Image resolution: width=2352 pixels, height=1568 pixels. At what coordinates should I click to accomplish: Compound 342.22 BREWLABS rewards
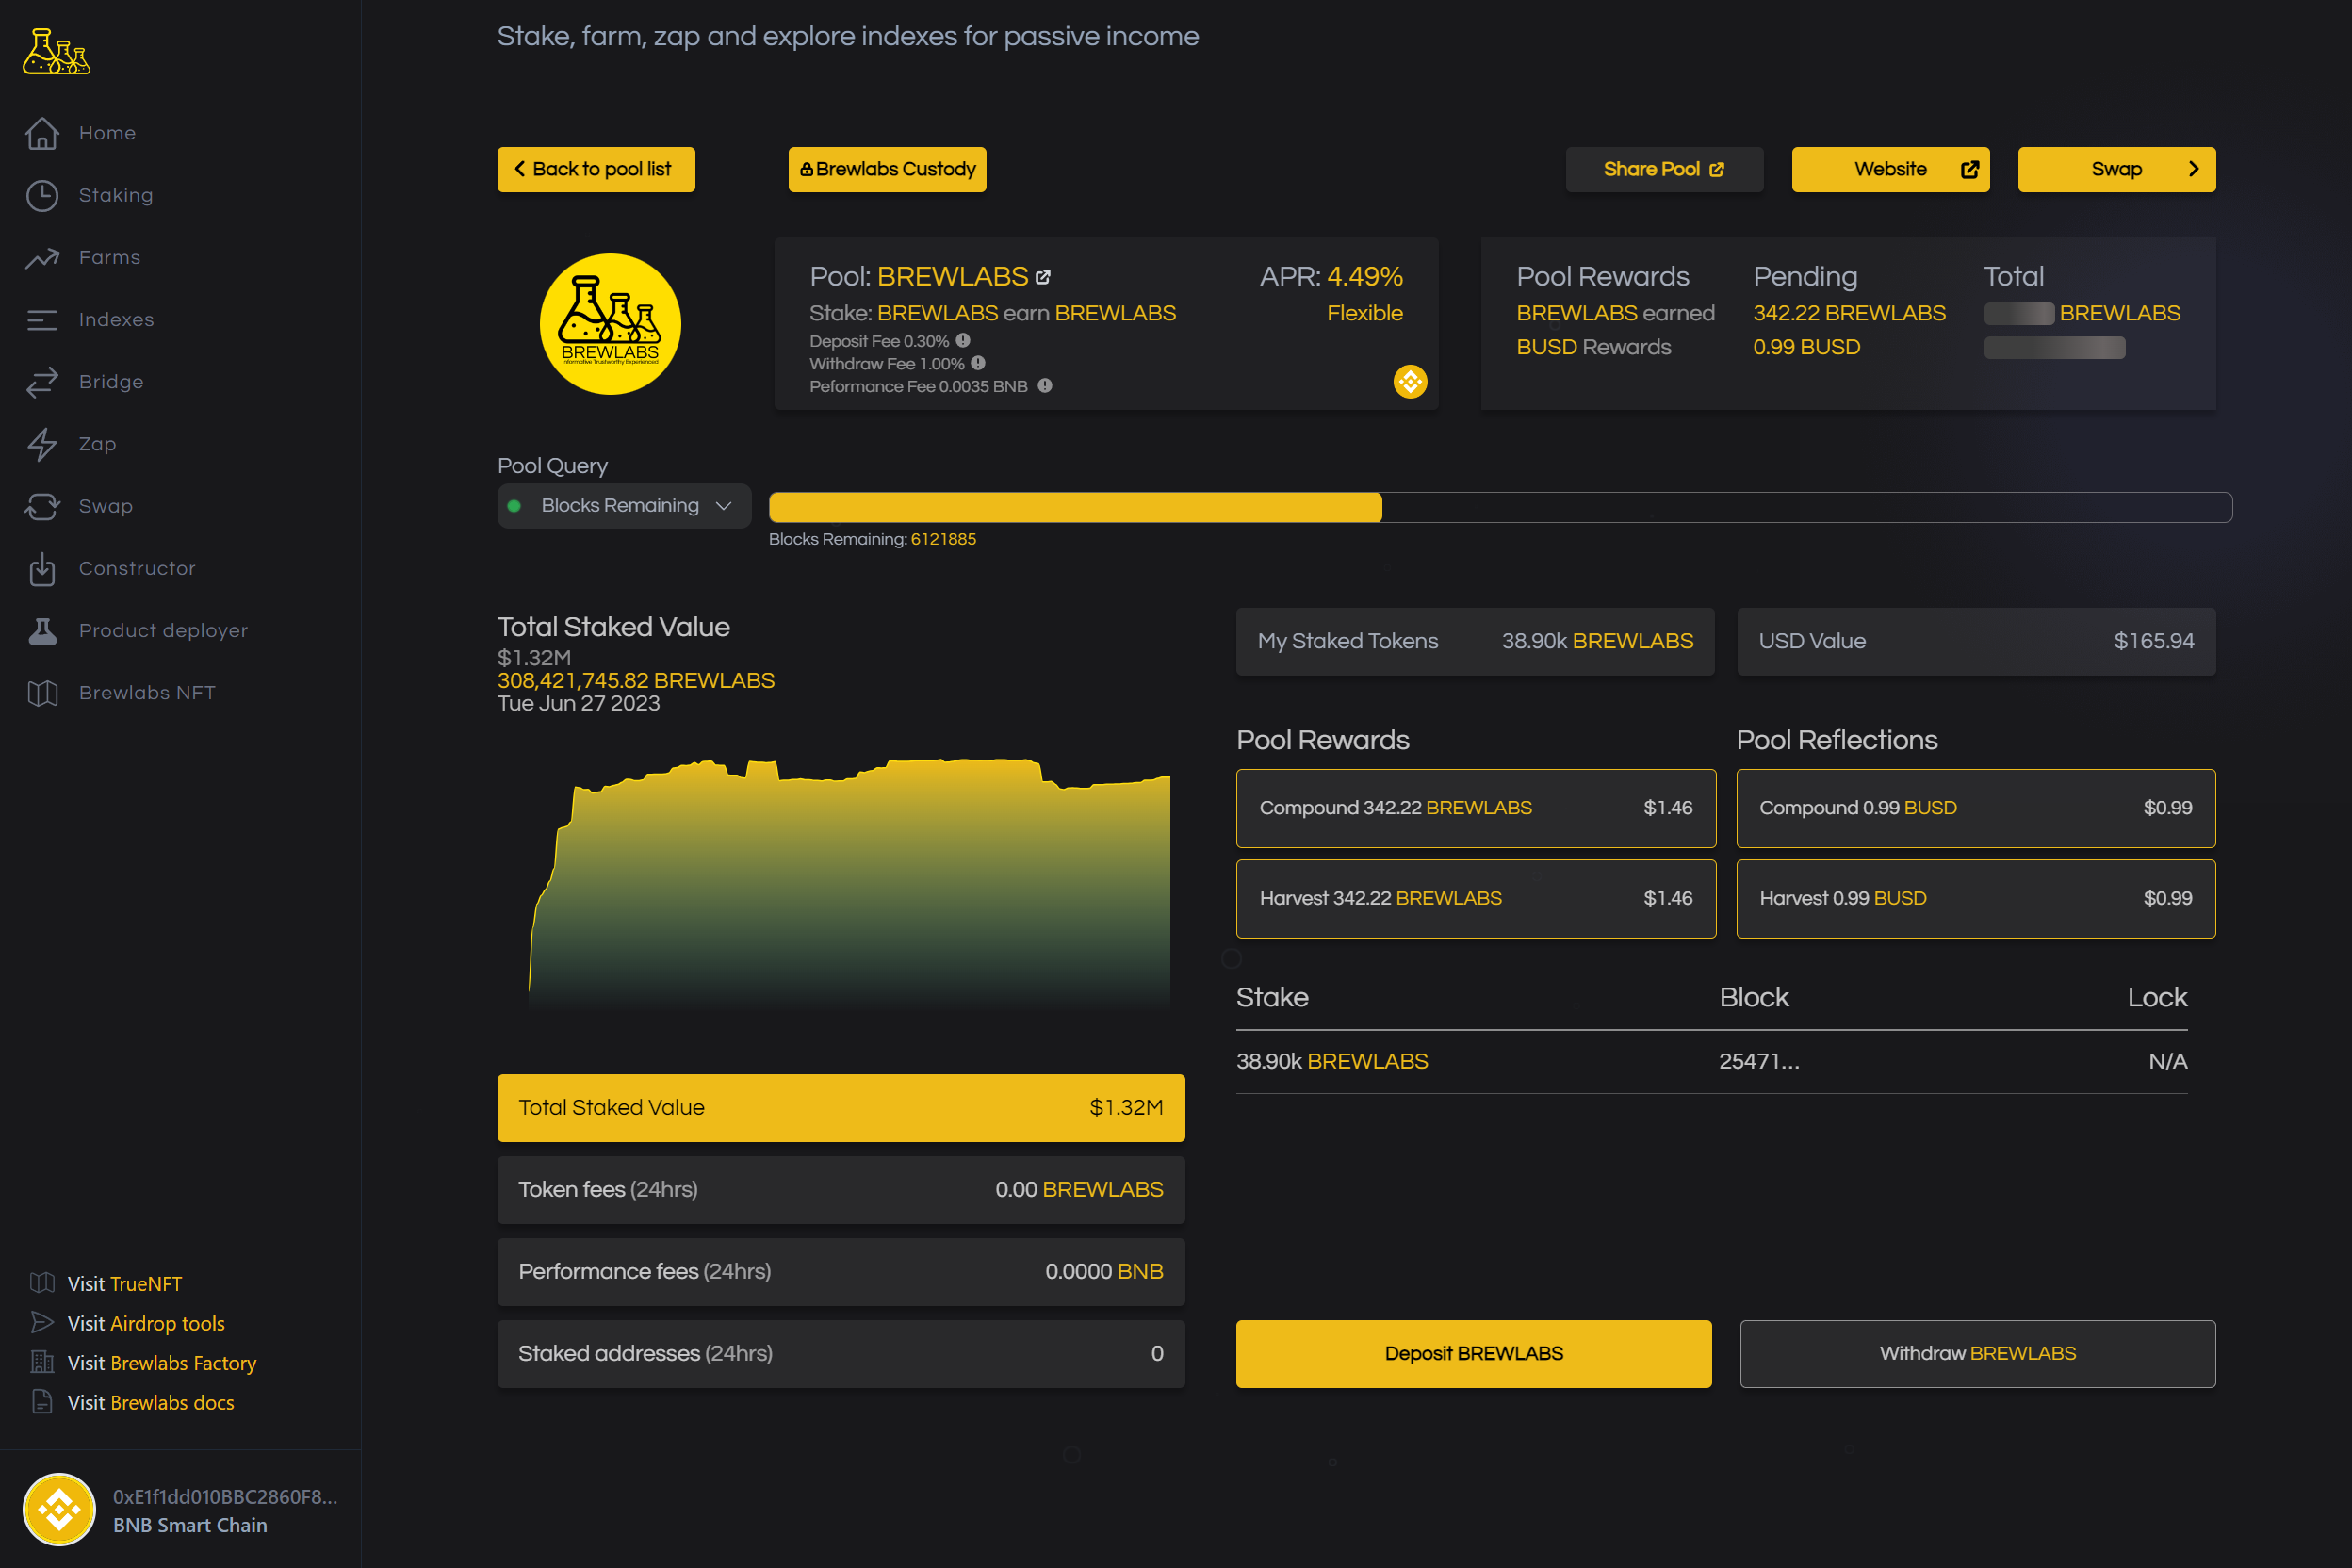point(1476,808)
